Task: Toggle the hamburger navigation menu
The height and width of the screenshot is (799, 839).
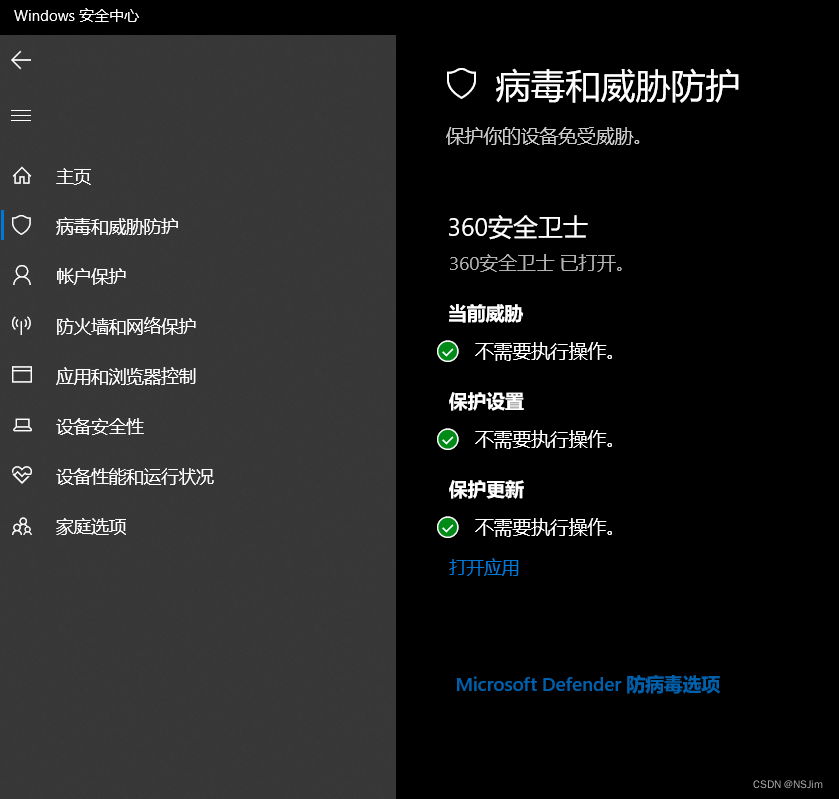Action: pyautogui.click(x=21, y=116)
